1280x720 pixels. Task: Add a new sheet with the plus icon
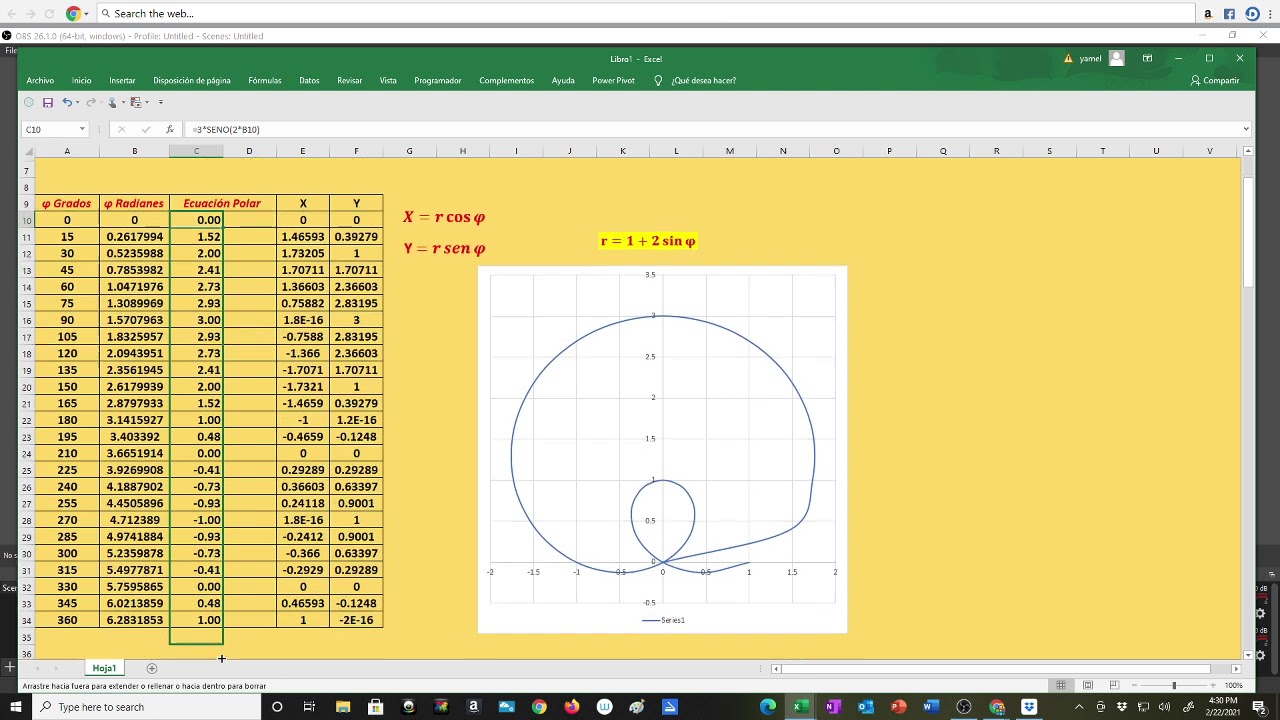[152, 668]
